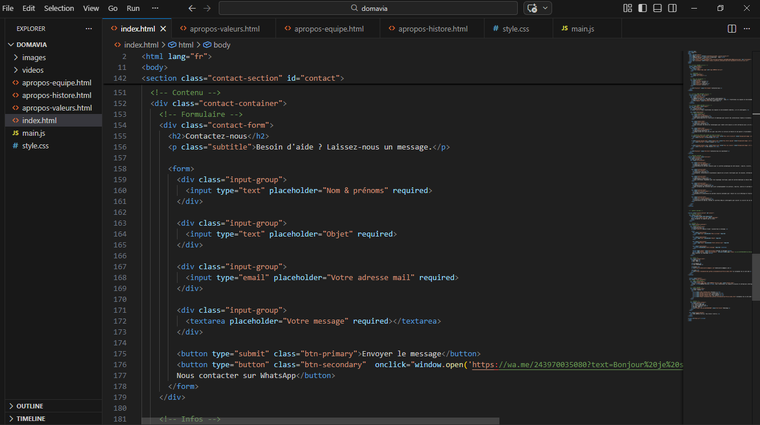Screen dimensions: 760x425
Task: Open the Copilot chat icon in title bar
Action: [533, 8]
